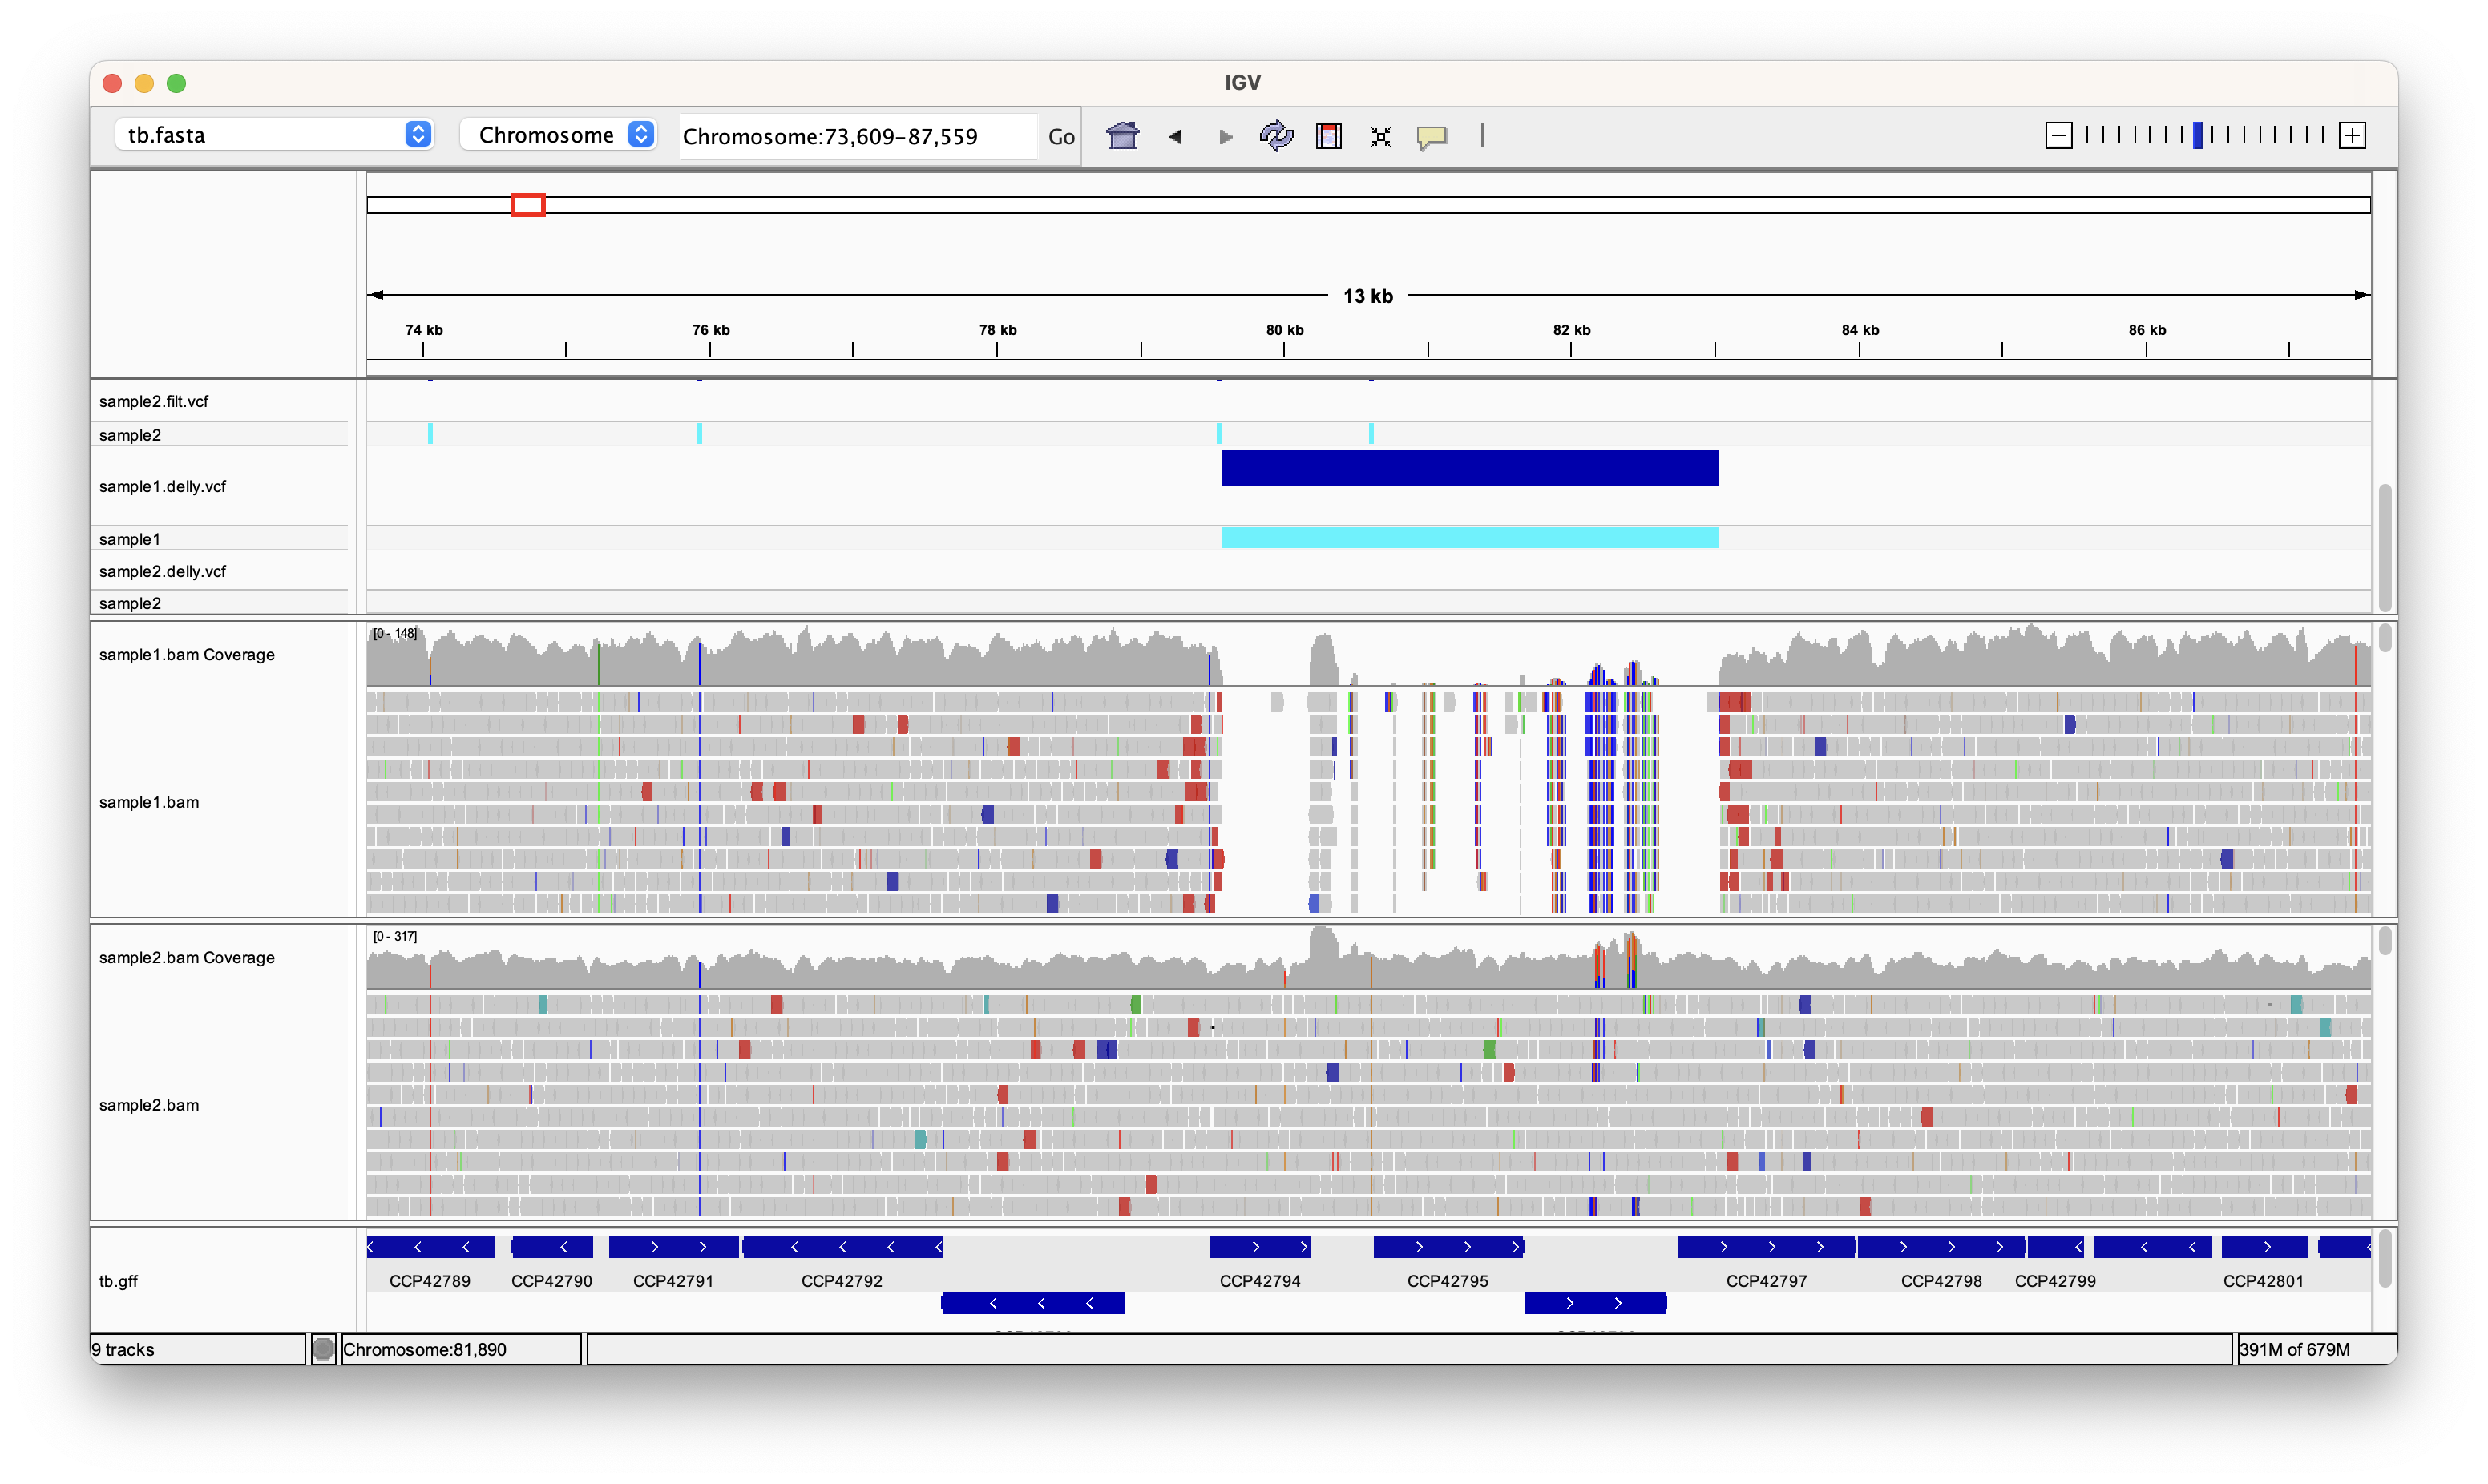
Task: Click gene CCP42799 annotation
Action: pyautogui.click(x=2055, y=1247)
